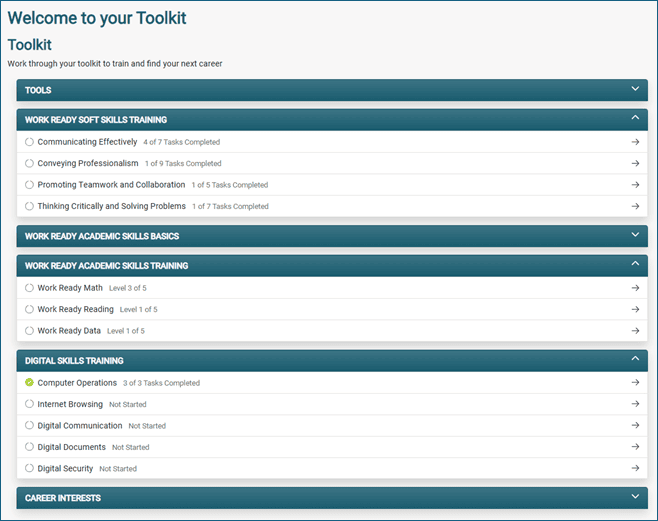The image size is (658, 521).
Task: Click the Work Ready Reading arrow icon
Action: pos(635,309)
